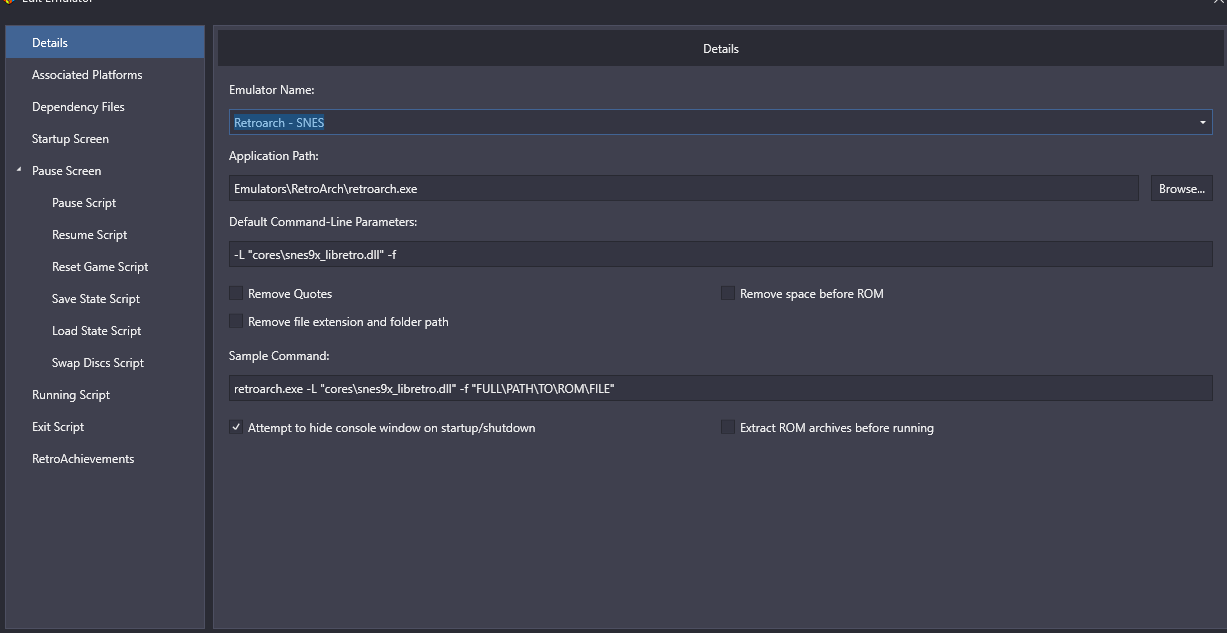1227x633 pixels.
Task: Select the Save State Script item
Action: tap(96, 299)
